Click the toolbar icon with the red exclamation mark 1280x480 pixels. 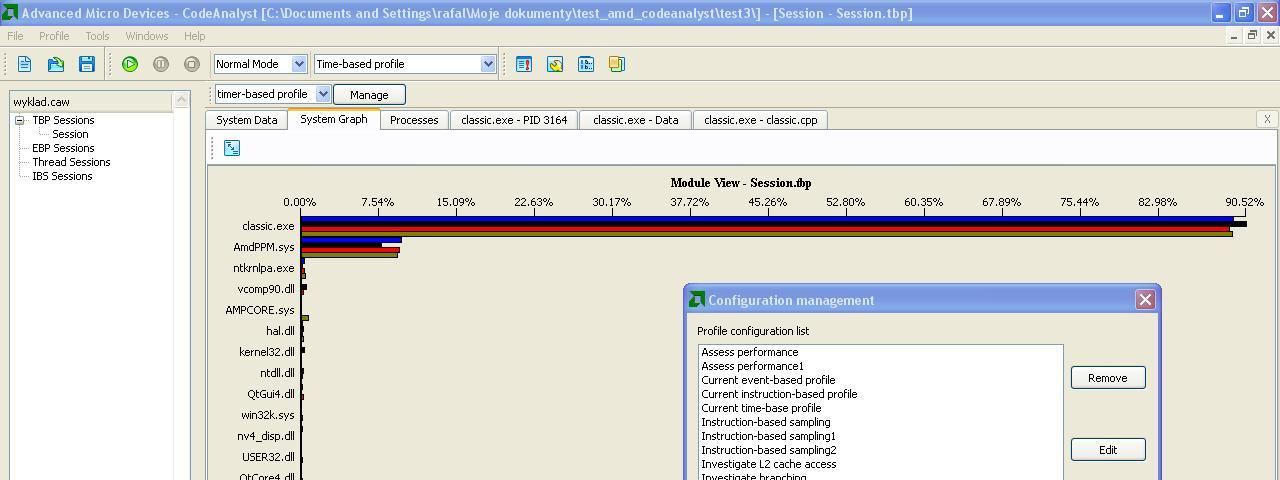click(x=524, y=64)
